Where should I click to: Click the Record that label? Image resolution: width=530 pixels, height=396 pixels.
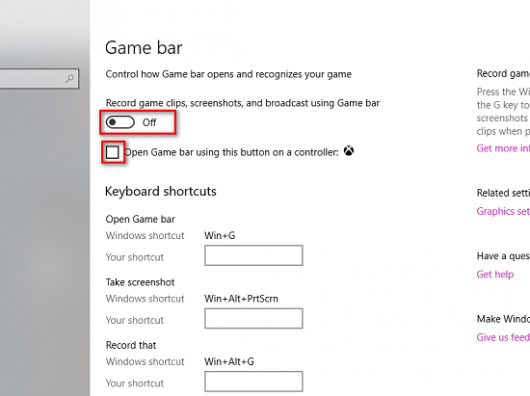[x=131, y=345]
